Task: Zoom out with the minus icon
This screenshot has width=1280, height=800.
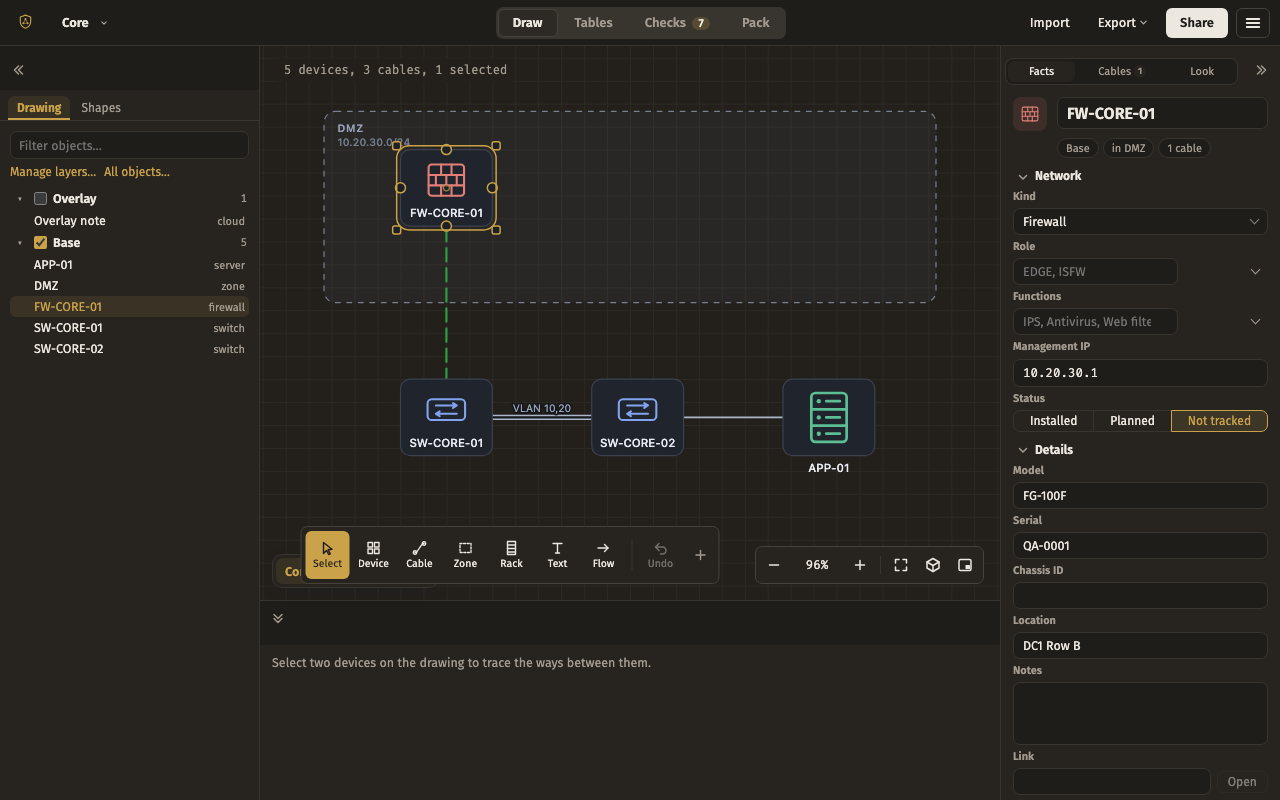Action: point(774,565)
